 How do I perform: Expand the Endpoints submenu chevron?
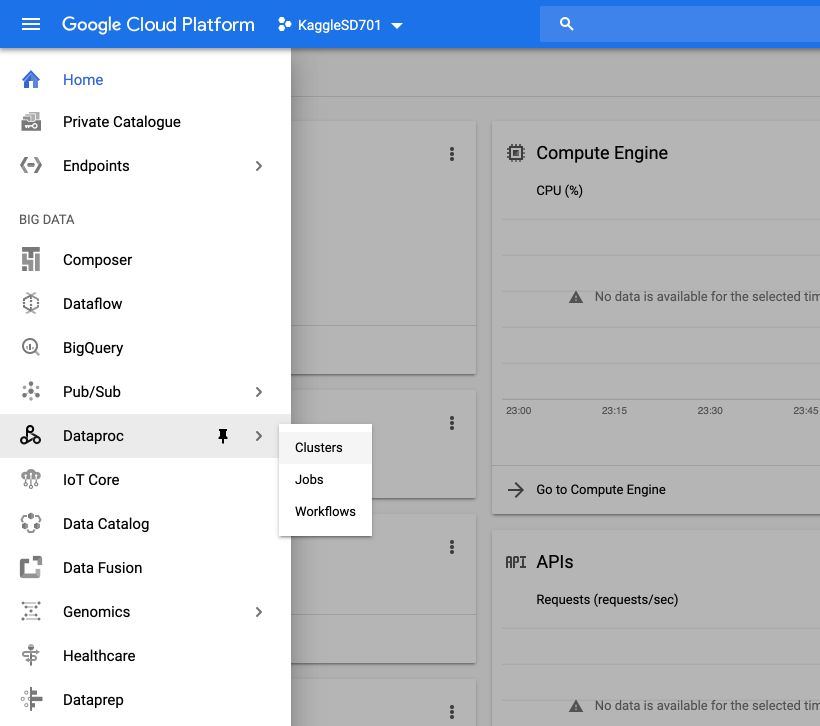(x=258, y=166)
